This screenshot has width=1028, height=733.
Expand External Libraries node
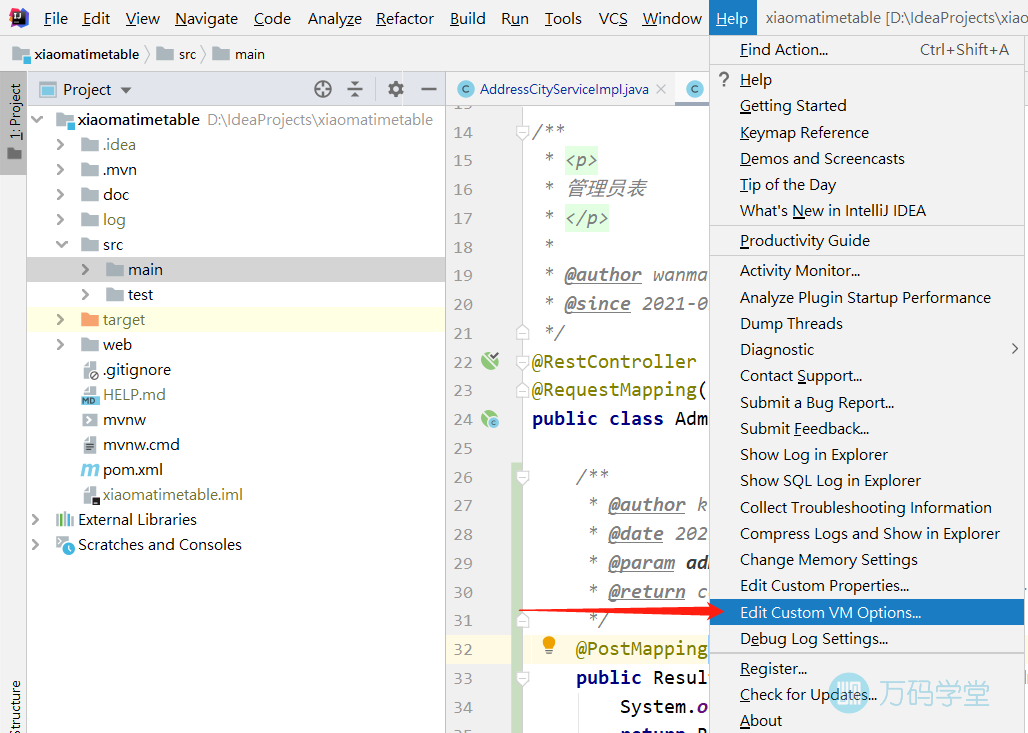(36, 520)
